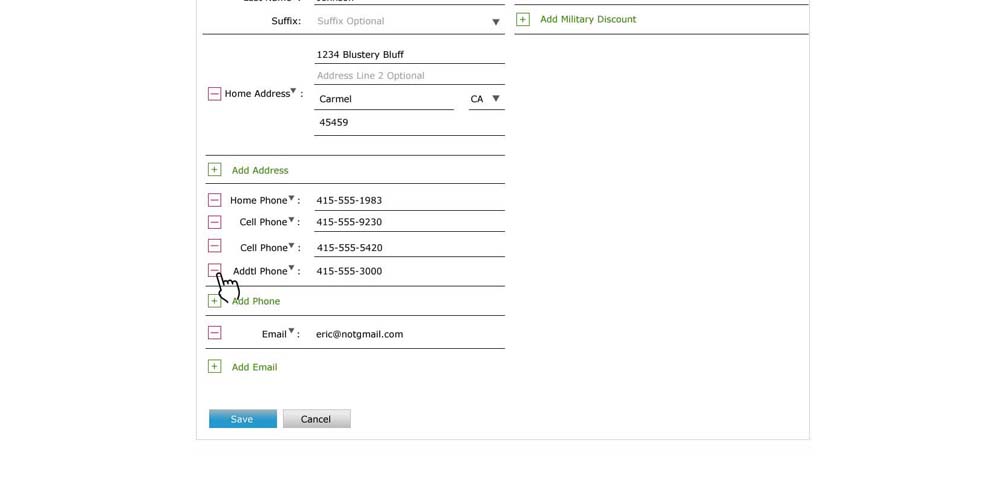The width and height of the screenshot is (1000, 500).
Task: Change the Home Address type dropdown
Action: click(x=293, y=91)
